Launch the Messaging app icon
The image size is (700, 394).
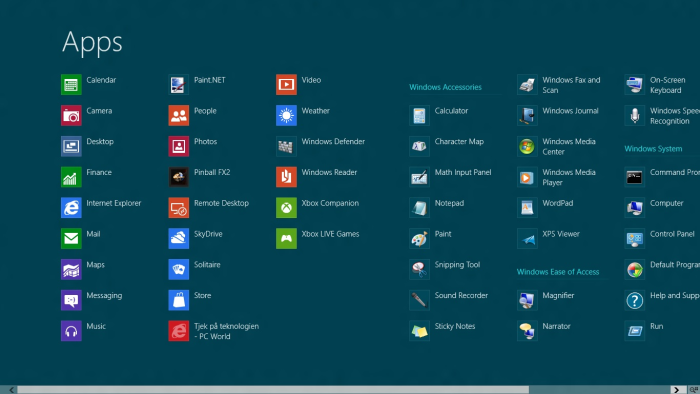(x=71, y=300)
